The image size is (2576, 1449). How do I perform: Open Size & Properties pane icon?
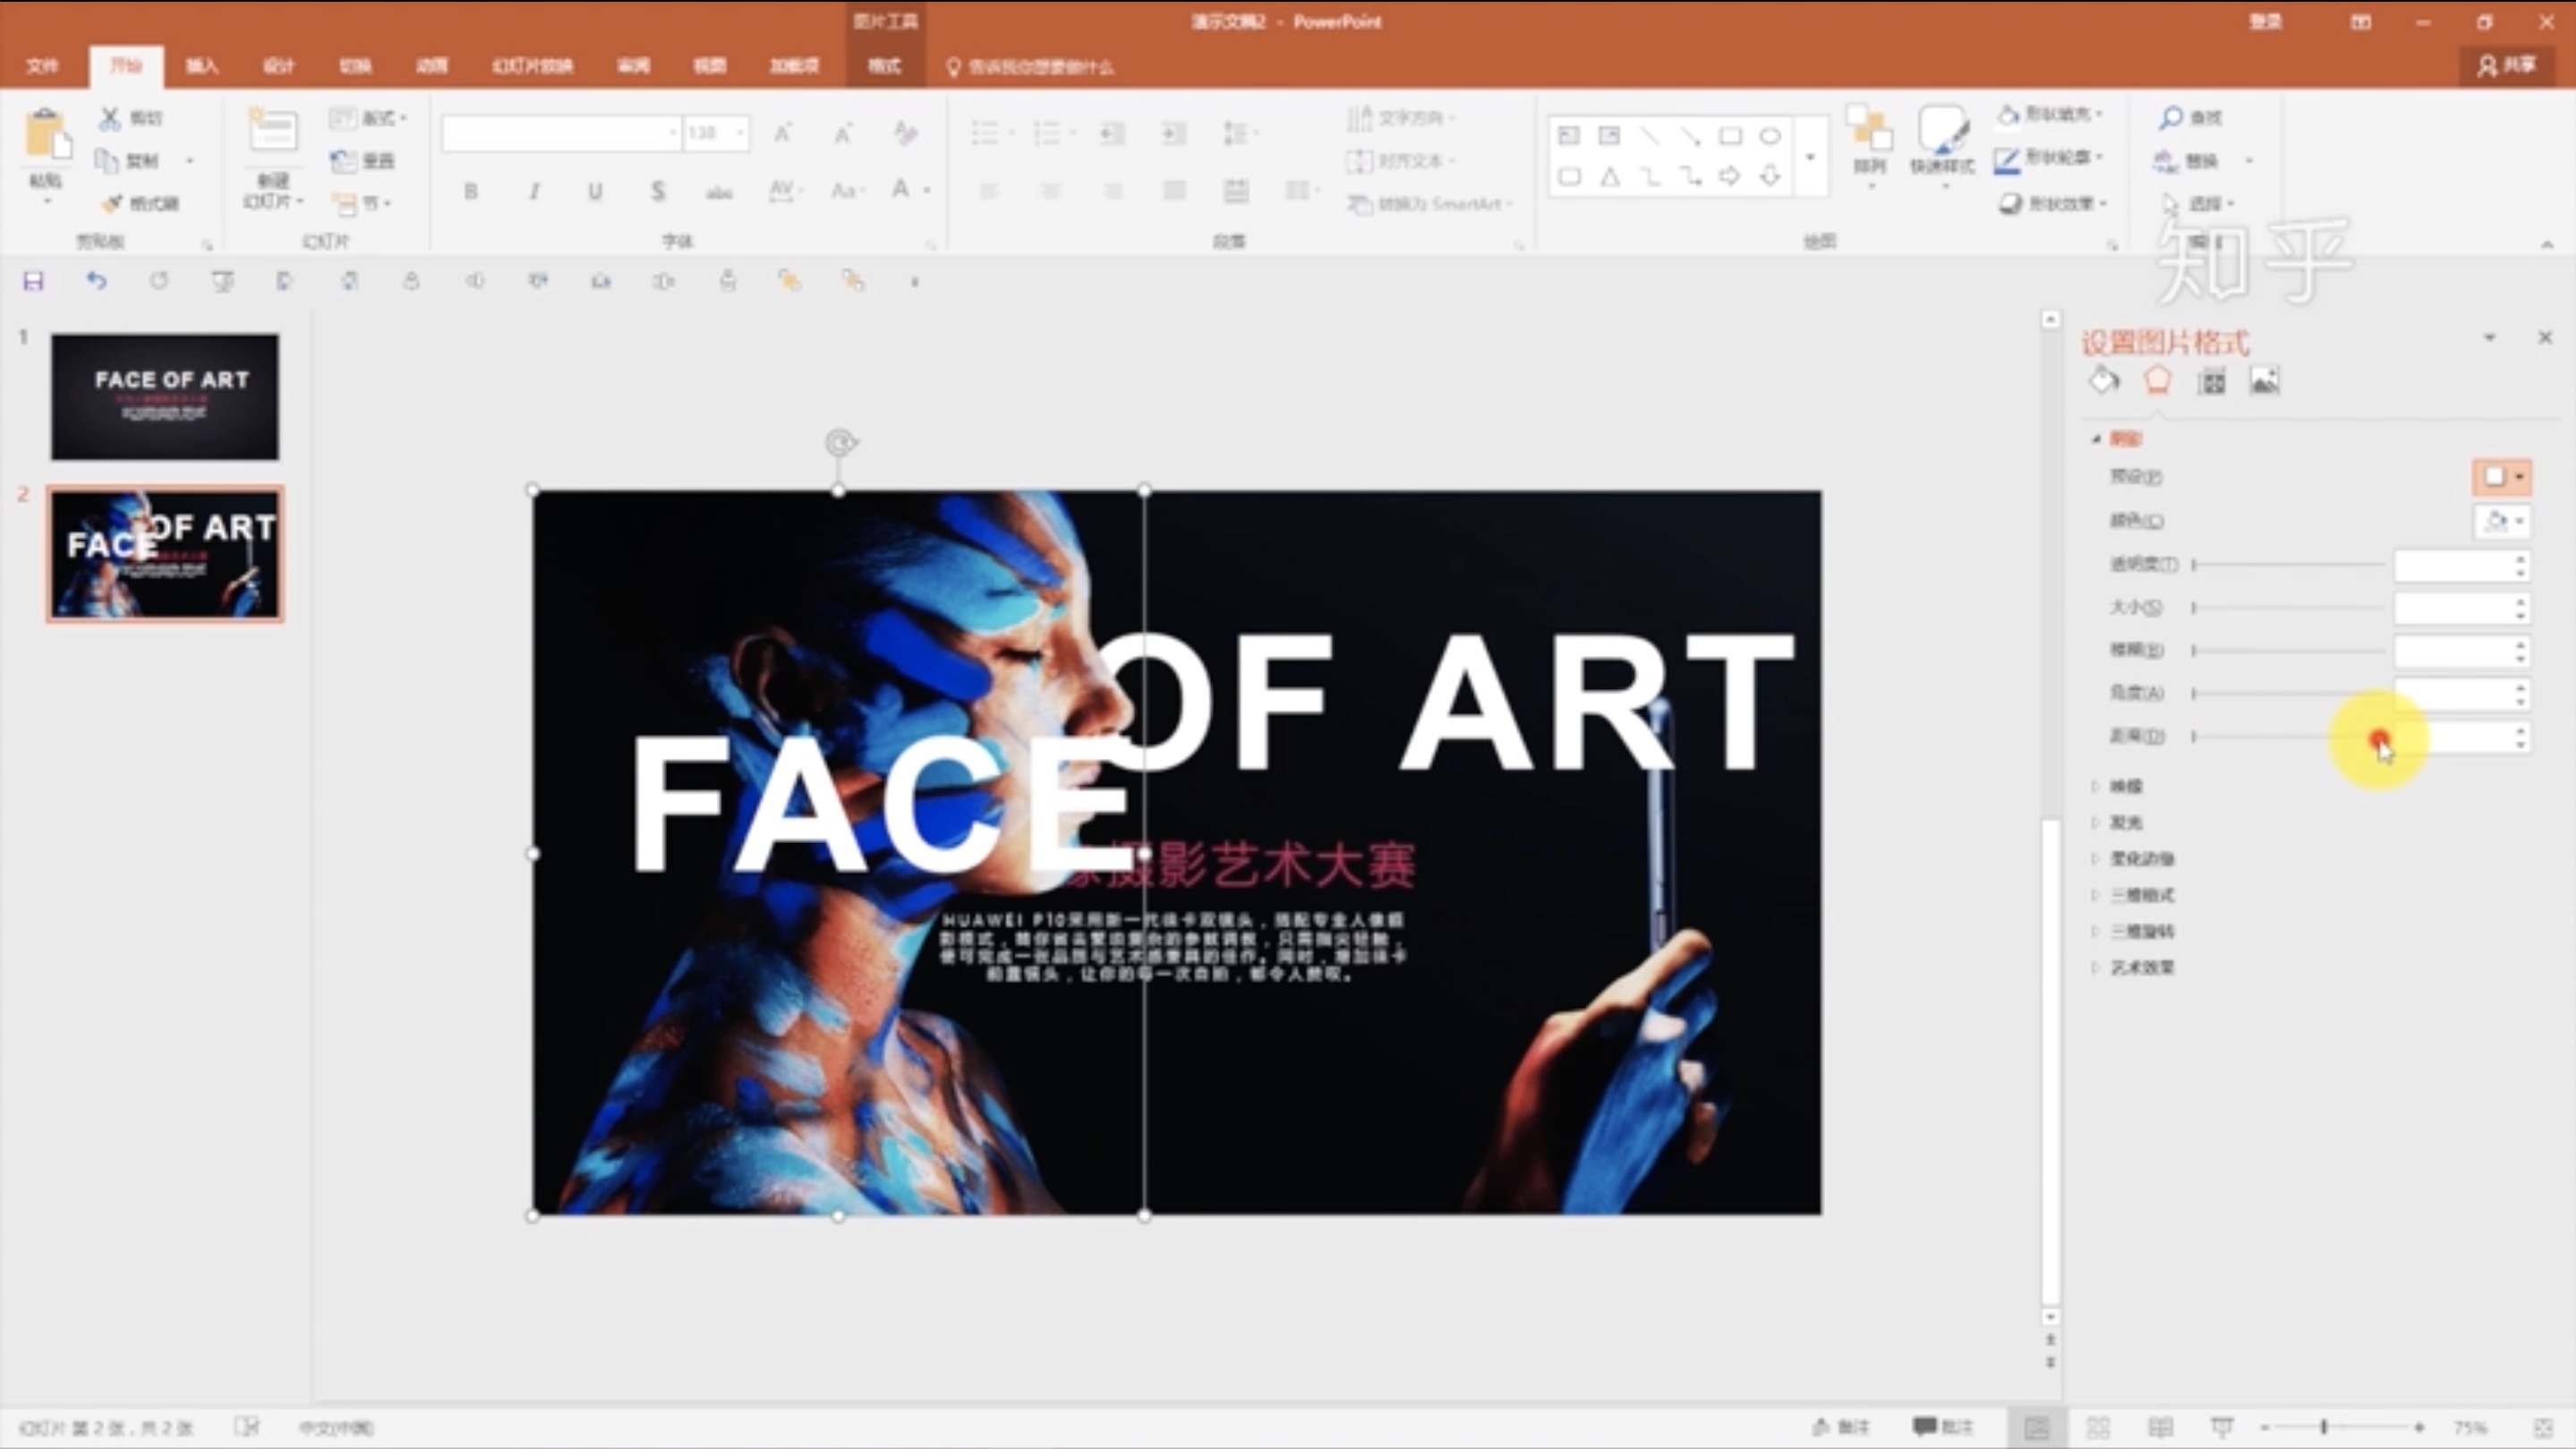[x=2212, y=381]
